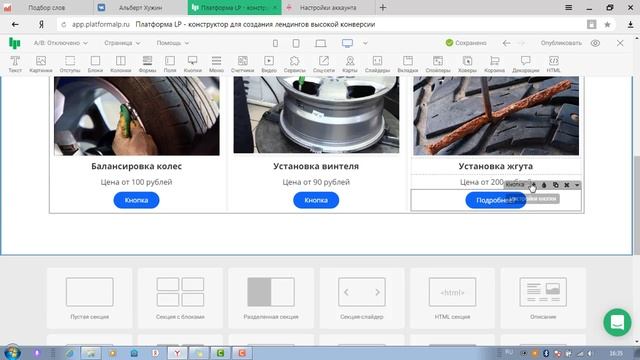Click Кнопка under Балансировка колес

[x=136, y=200]
